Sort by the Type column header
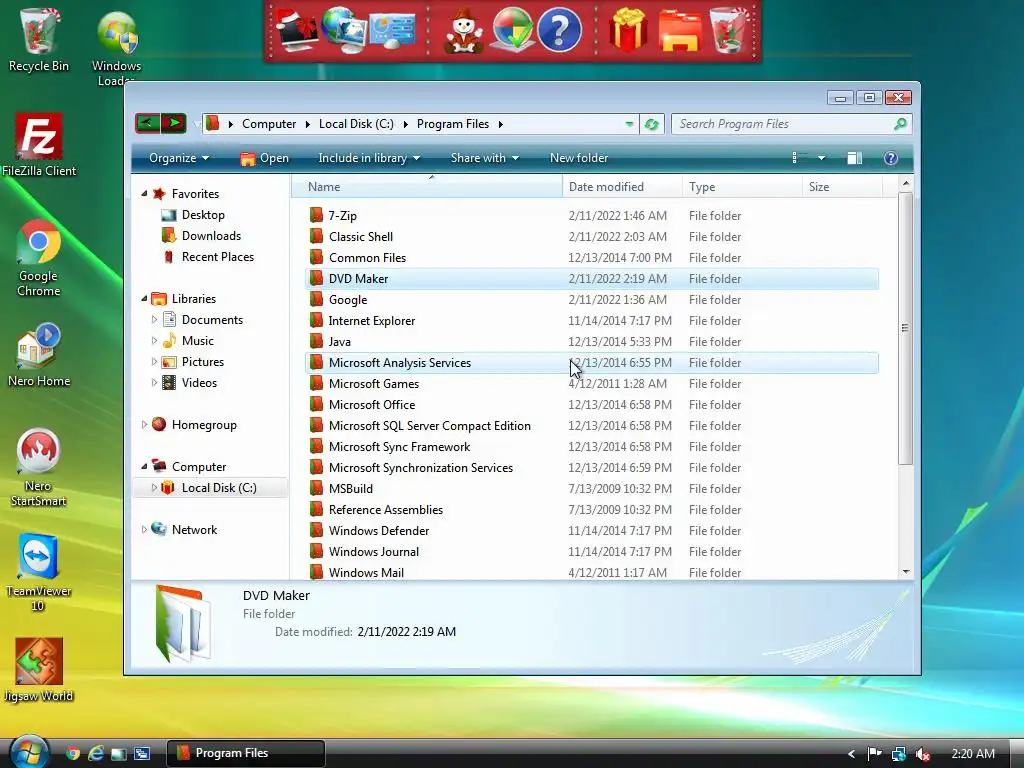The image size is (1024, 768). click(x=743, y=187)
